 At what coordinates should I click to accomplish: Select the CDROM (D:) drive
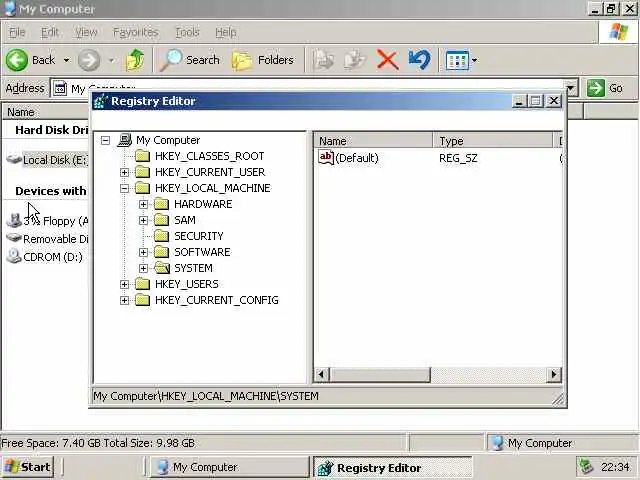point(45,257)
